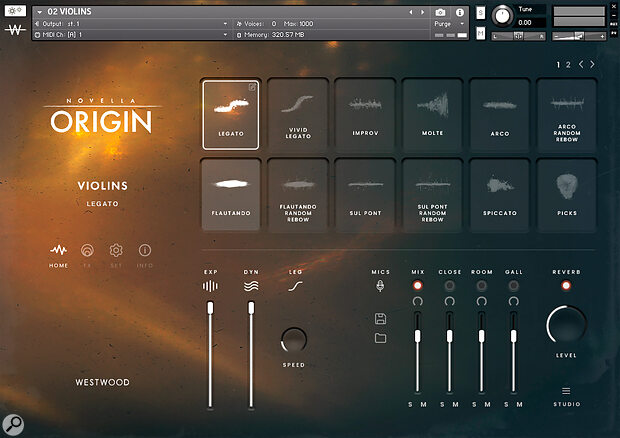Screen dimensions: 620x438
Task: Click the DYN dynamics wave icon
Action: point(251,286)
